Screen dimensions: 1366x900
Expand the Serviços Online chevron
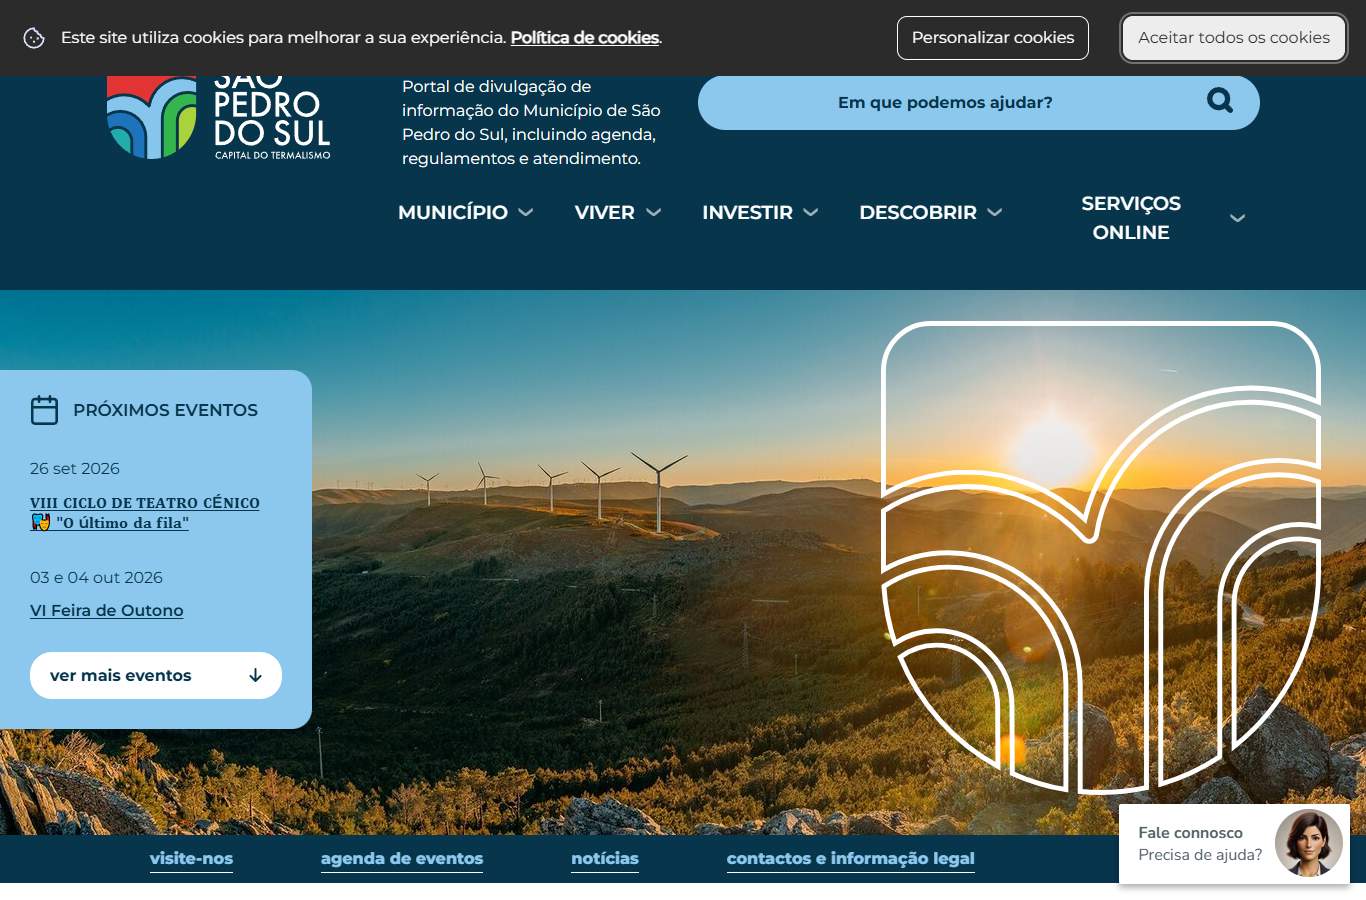coord(1237,218)
